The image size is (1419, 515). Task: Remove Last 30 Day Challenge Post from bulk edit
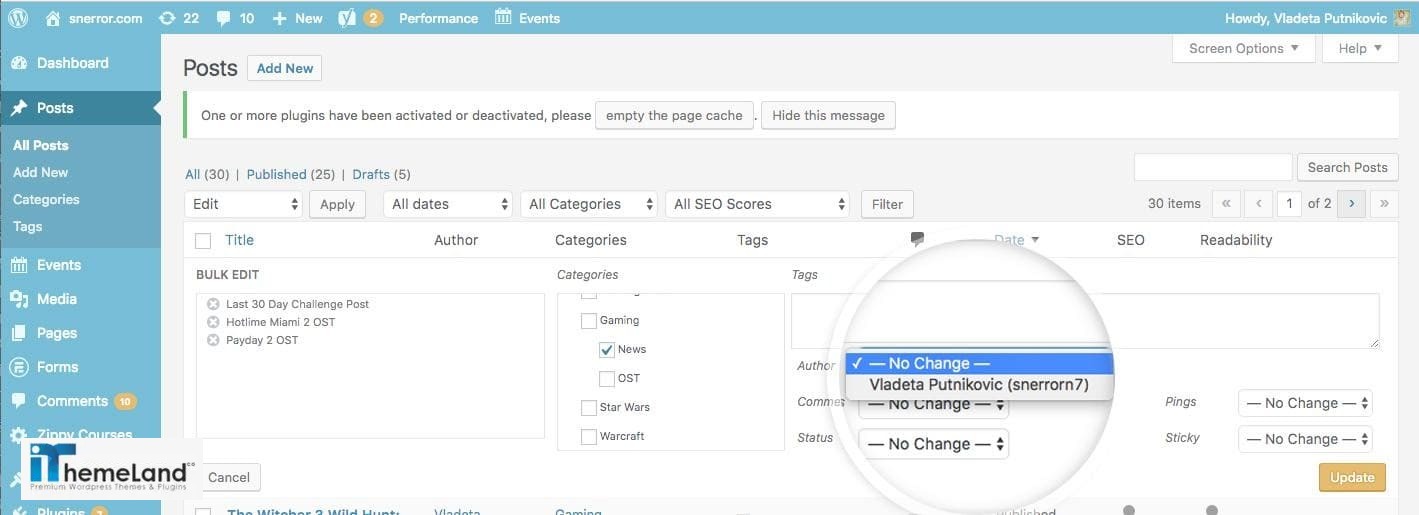[x=213, y=304]
